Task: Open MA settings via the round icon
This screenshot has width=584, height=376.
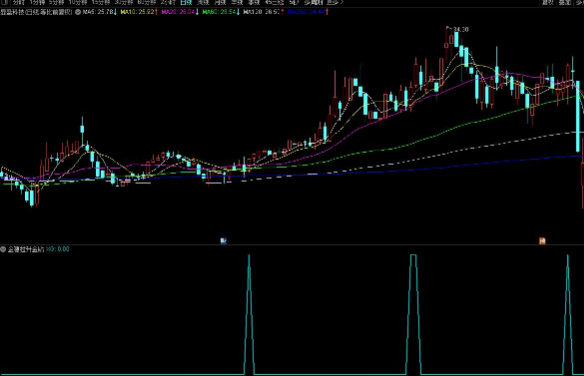Action: point(78,12)
